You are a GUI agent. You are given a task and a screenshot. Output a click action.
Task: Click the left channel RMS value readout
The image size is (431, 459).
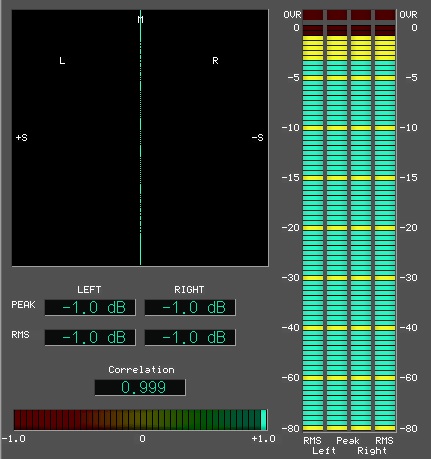point(90,337)
